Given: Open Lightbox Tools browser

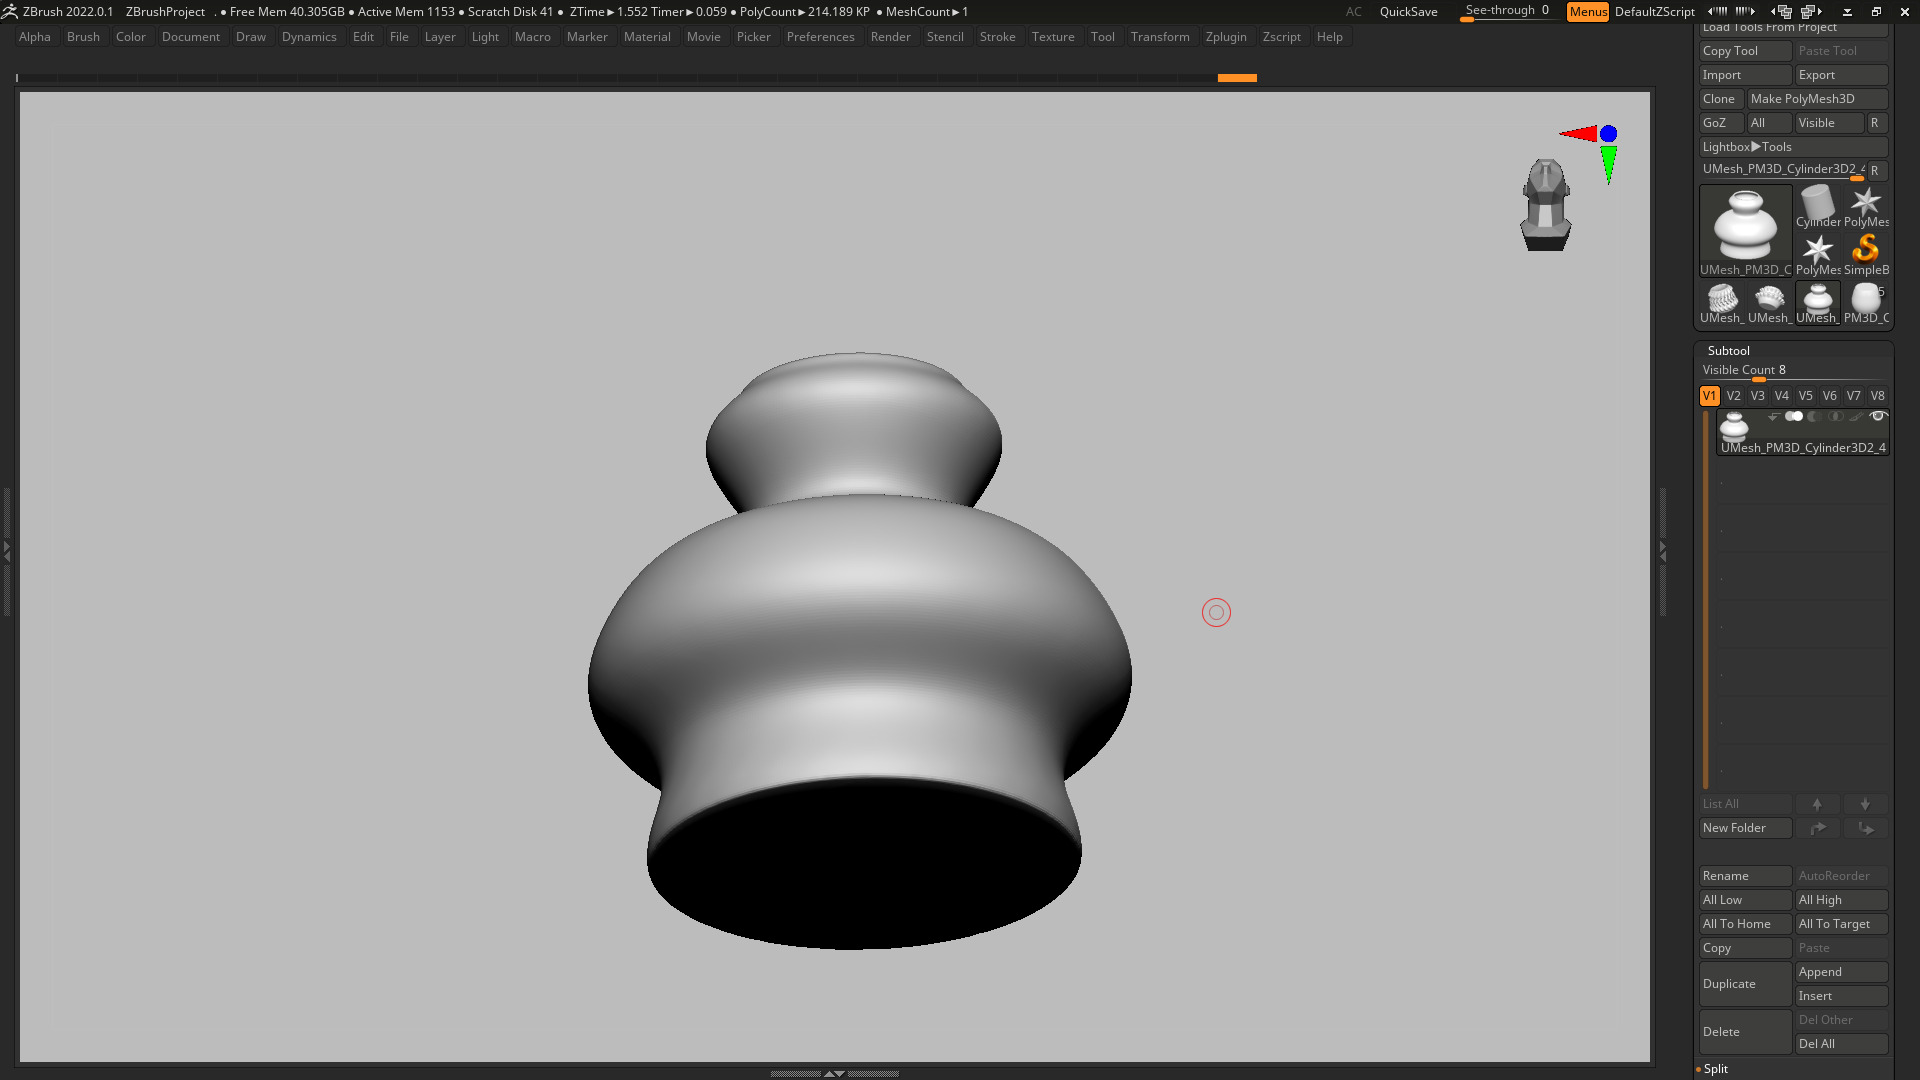Looking at the screenshot, I should click(1793, 147).
